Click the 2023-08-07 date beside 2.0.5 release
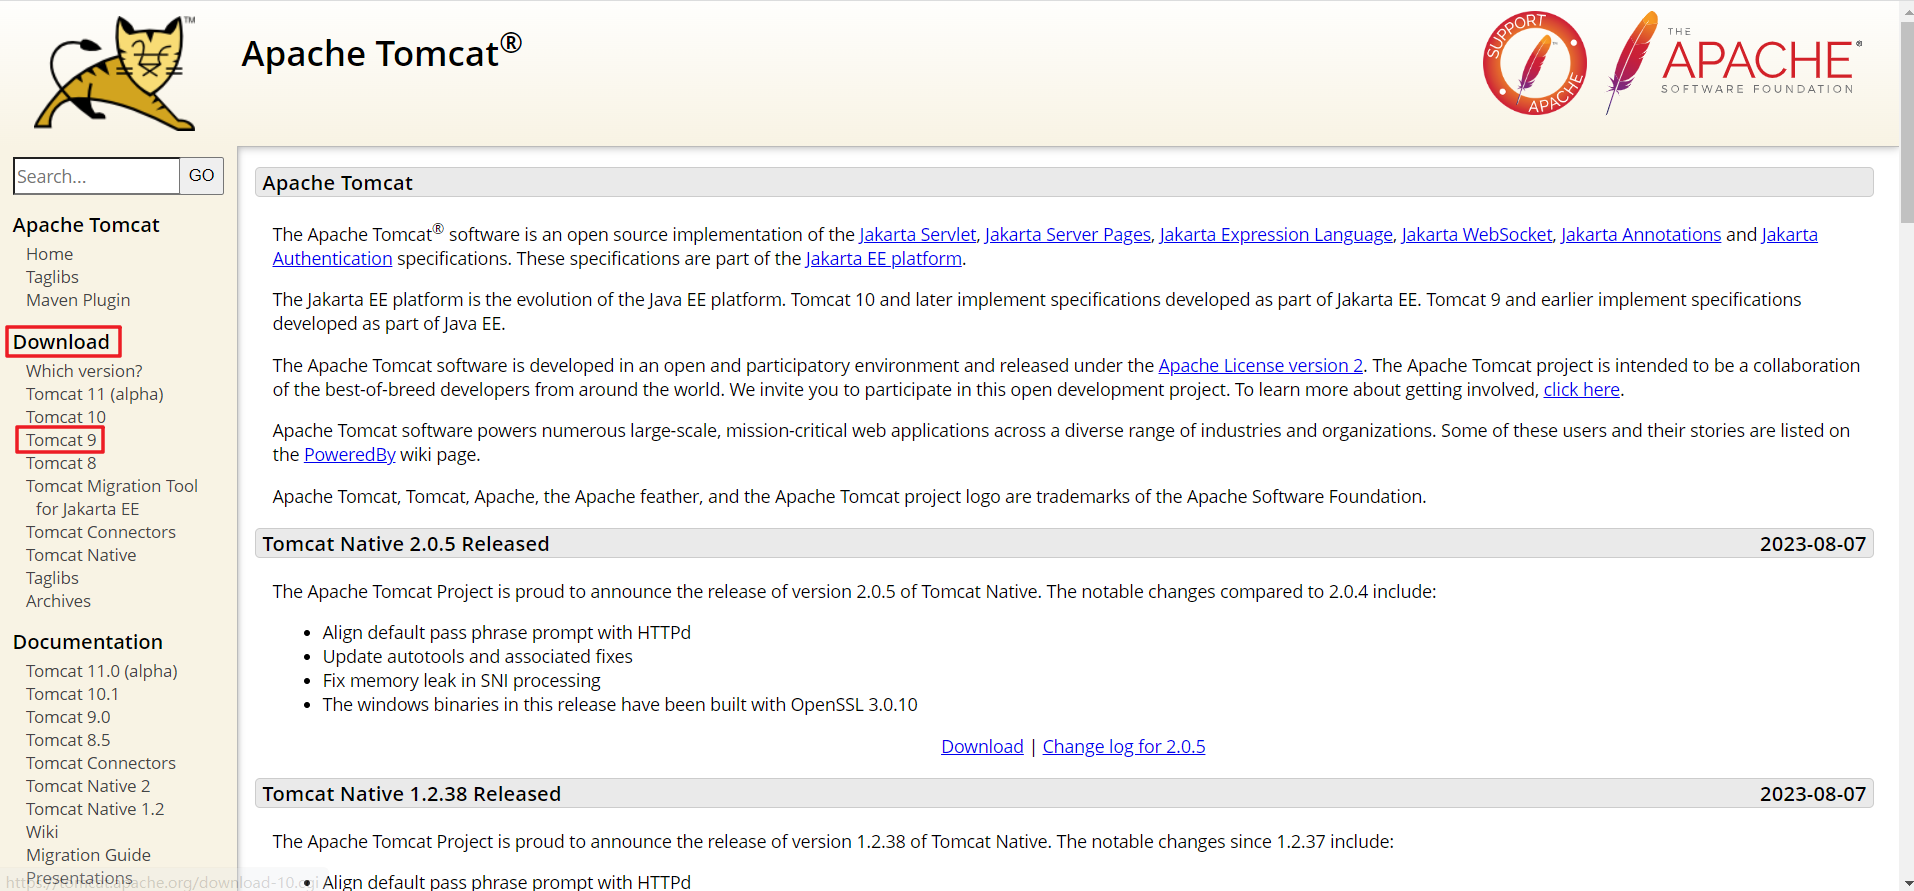The width and height of the screenshot is (1914, 891). click(x=1812, y=544)
